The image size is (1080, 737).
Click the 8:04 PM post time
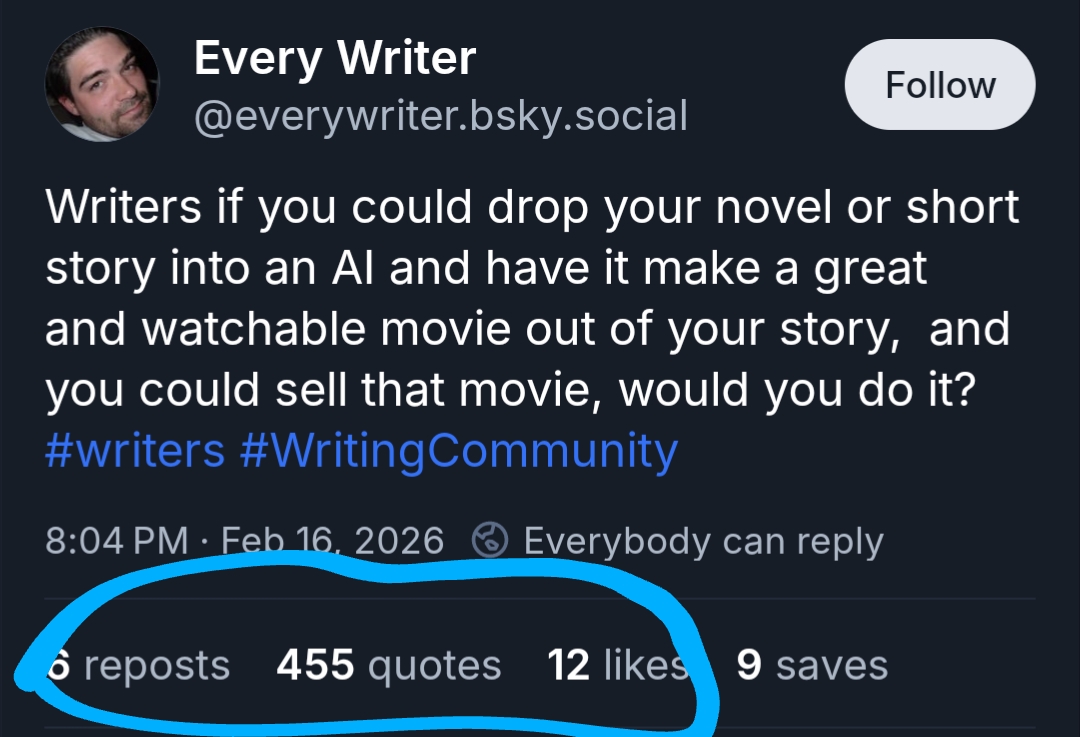(x=117, y=541)
